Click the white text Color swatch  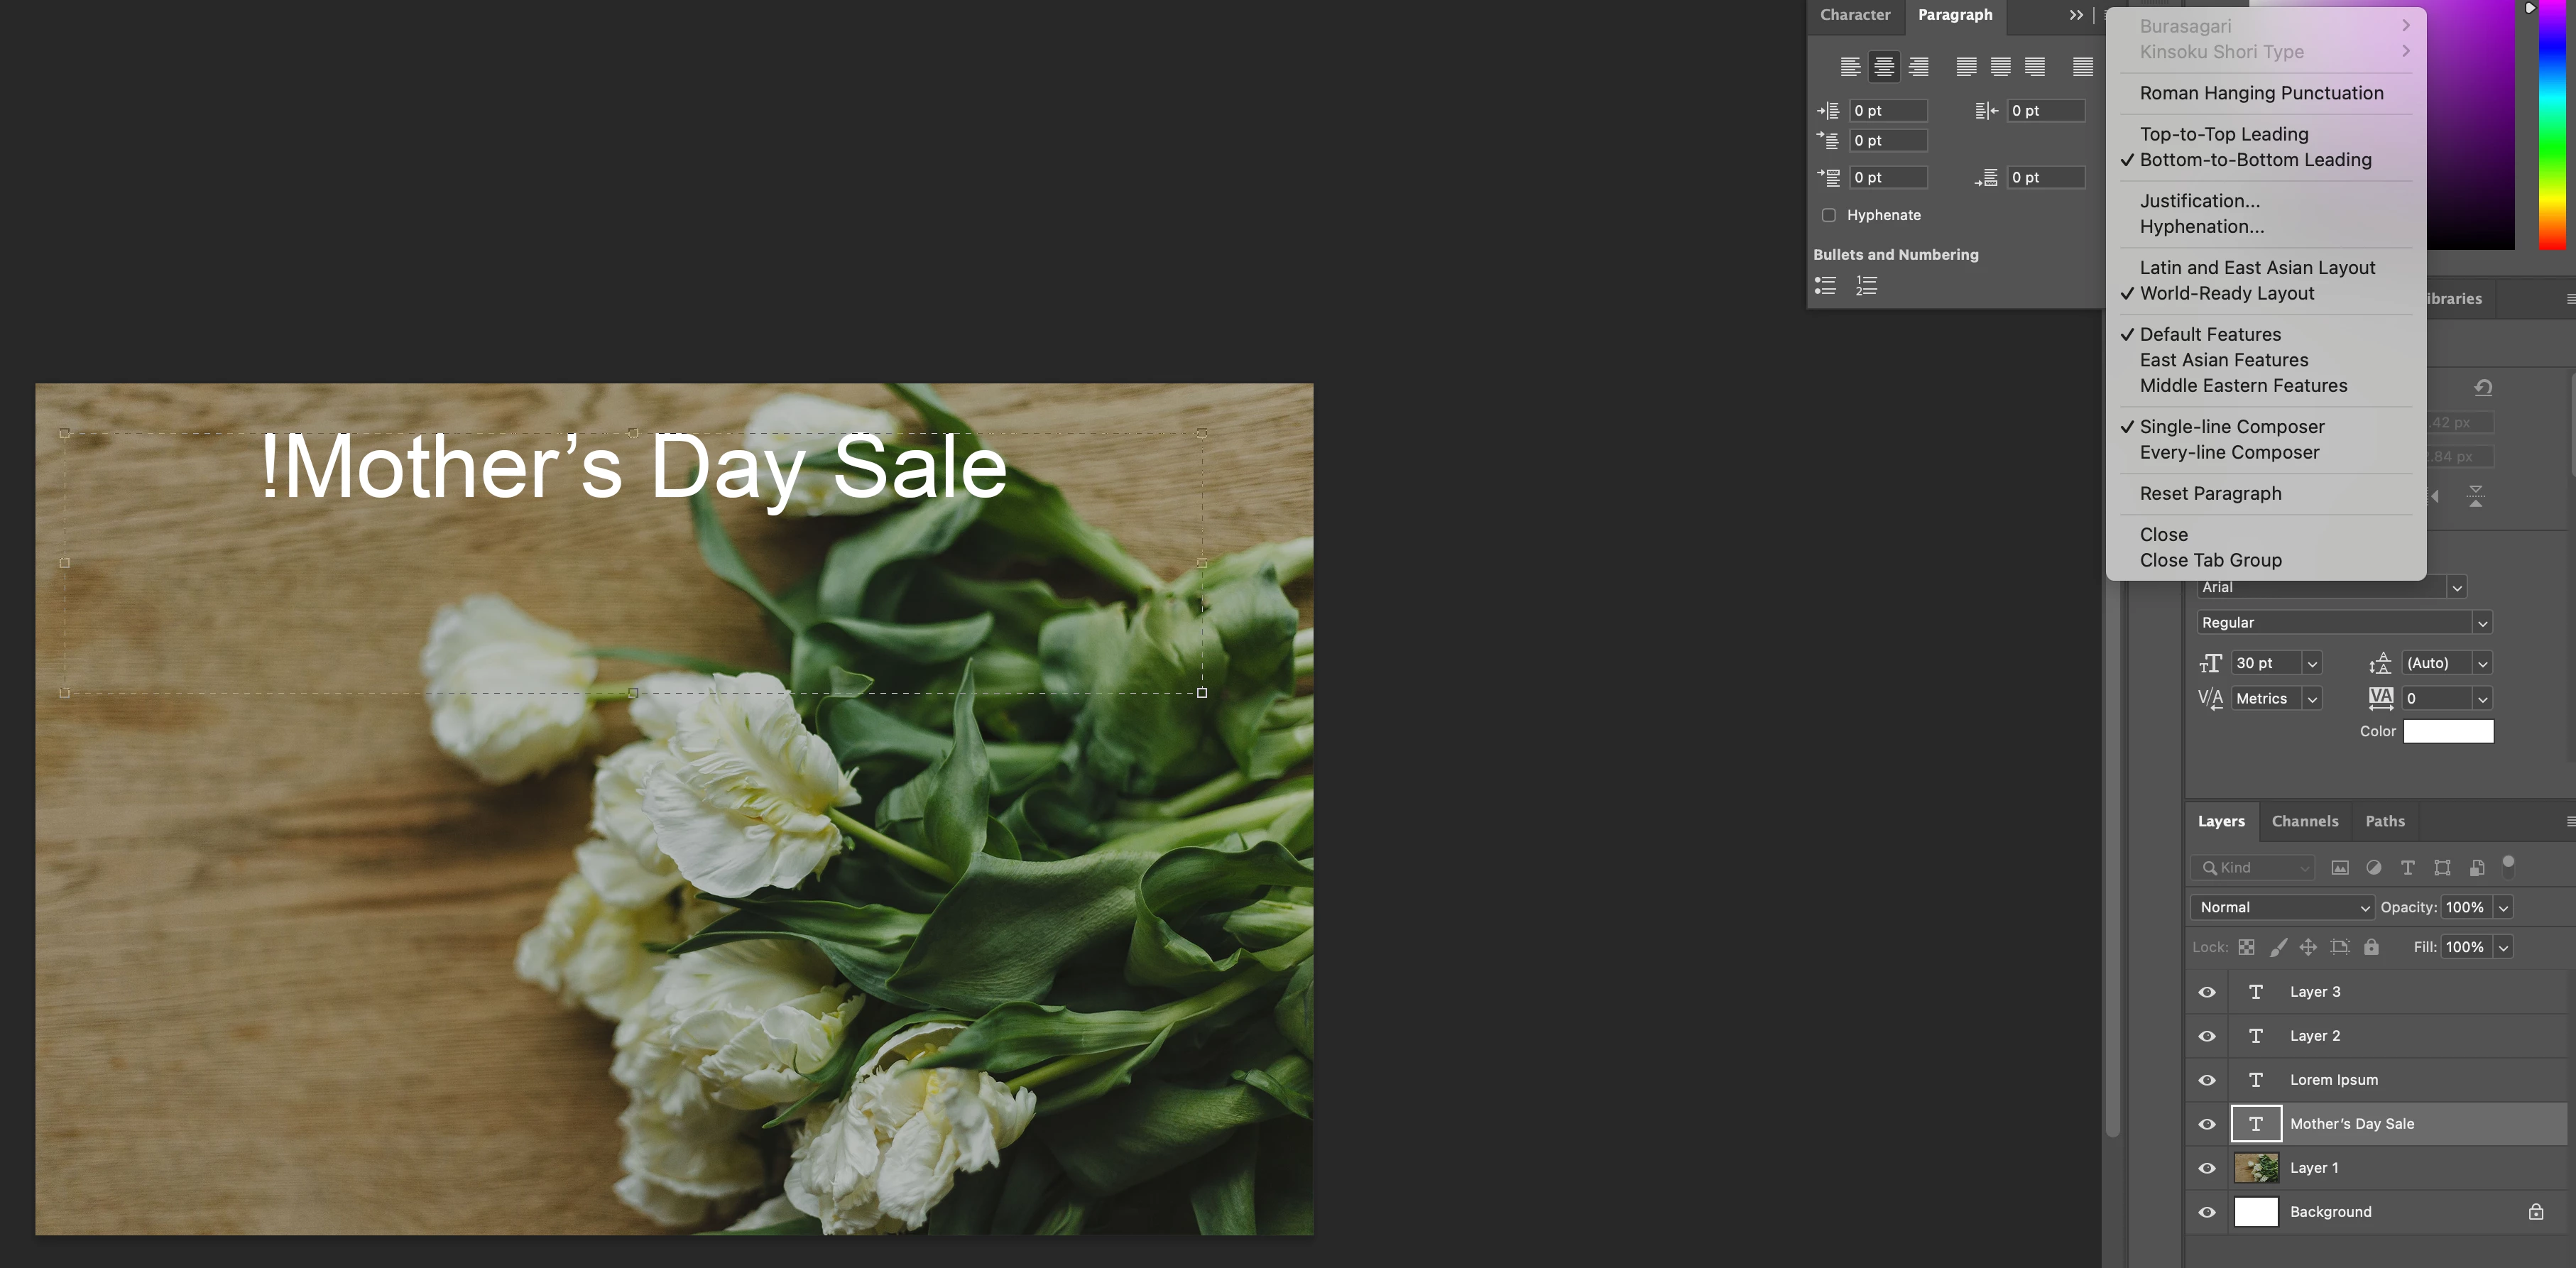2448,731
